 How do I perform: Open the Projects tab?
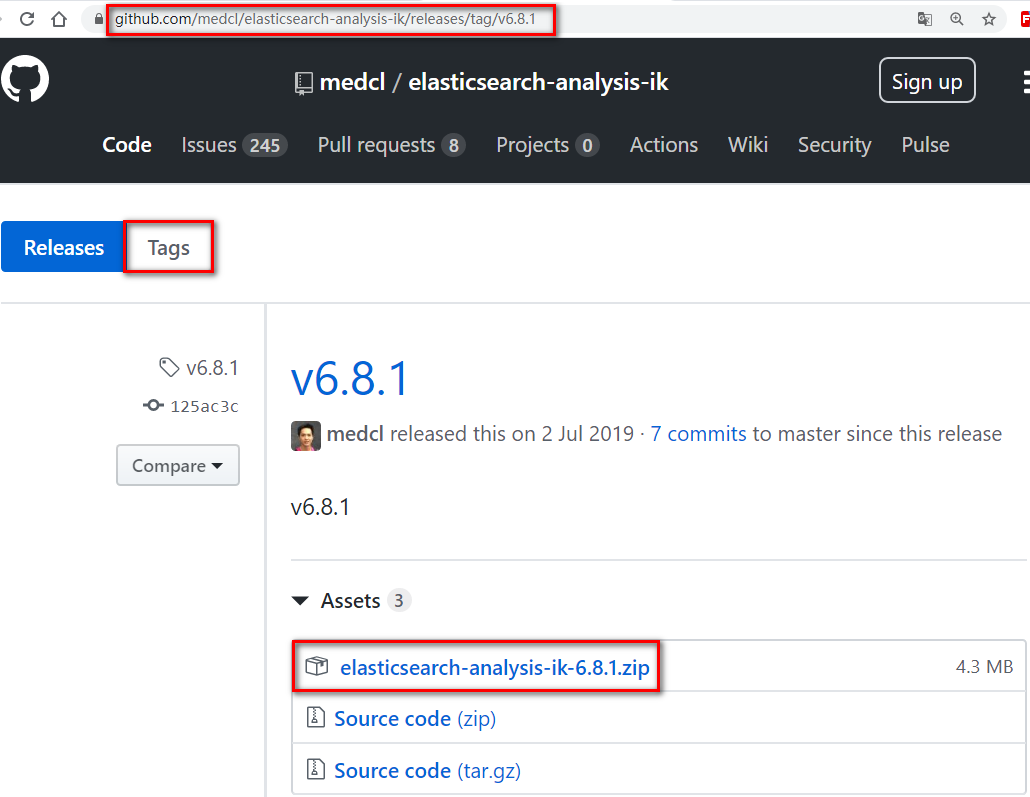click(547, 145)
